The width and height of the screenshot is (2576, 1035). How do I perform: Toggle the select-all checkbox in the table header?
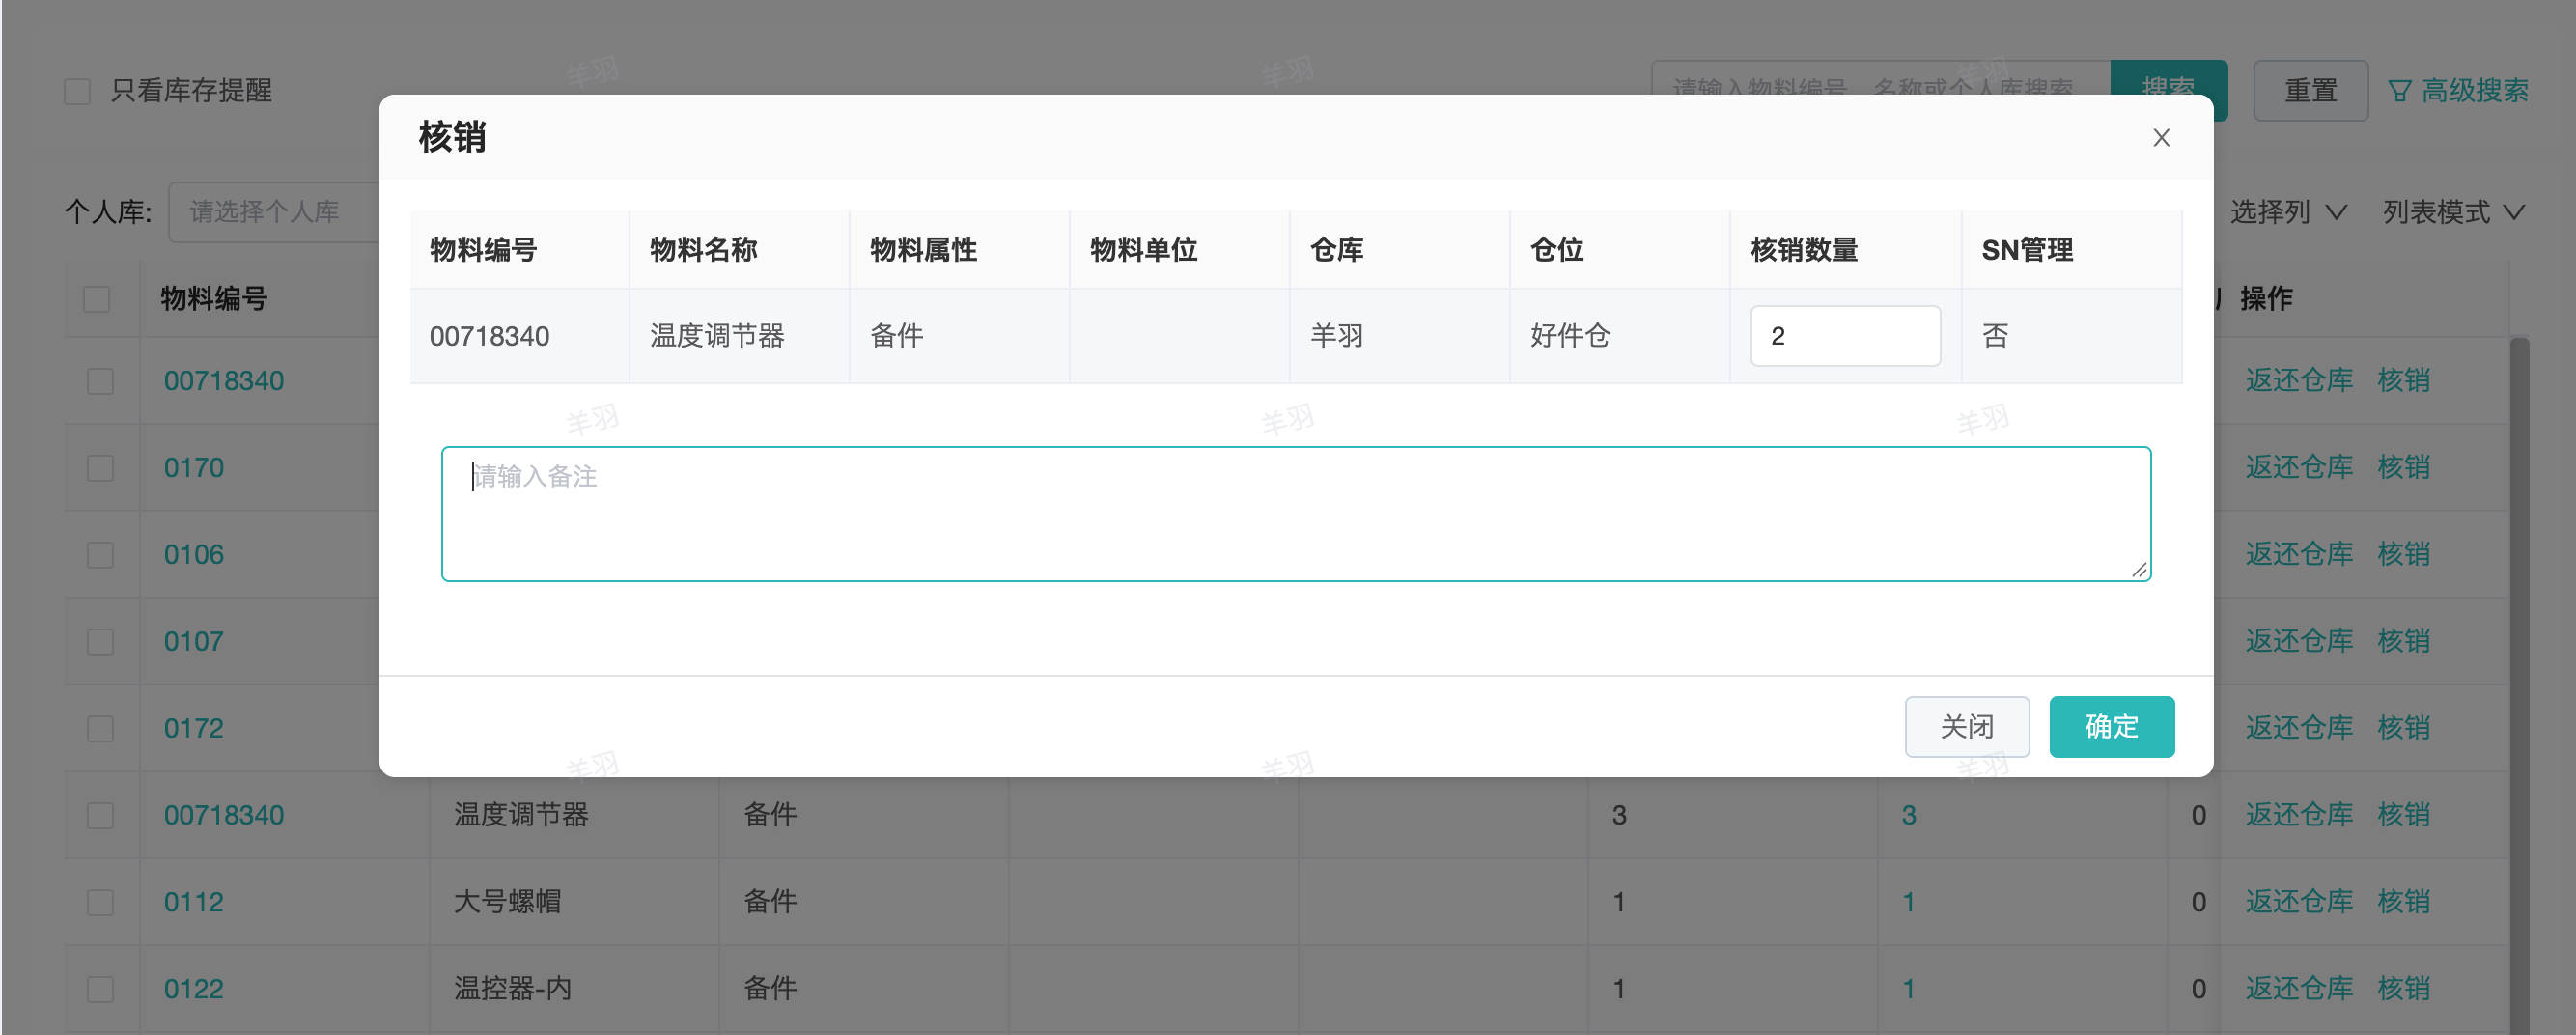point(97,299)
